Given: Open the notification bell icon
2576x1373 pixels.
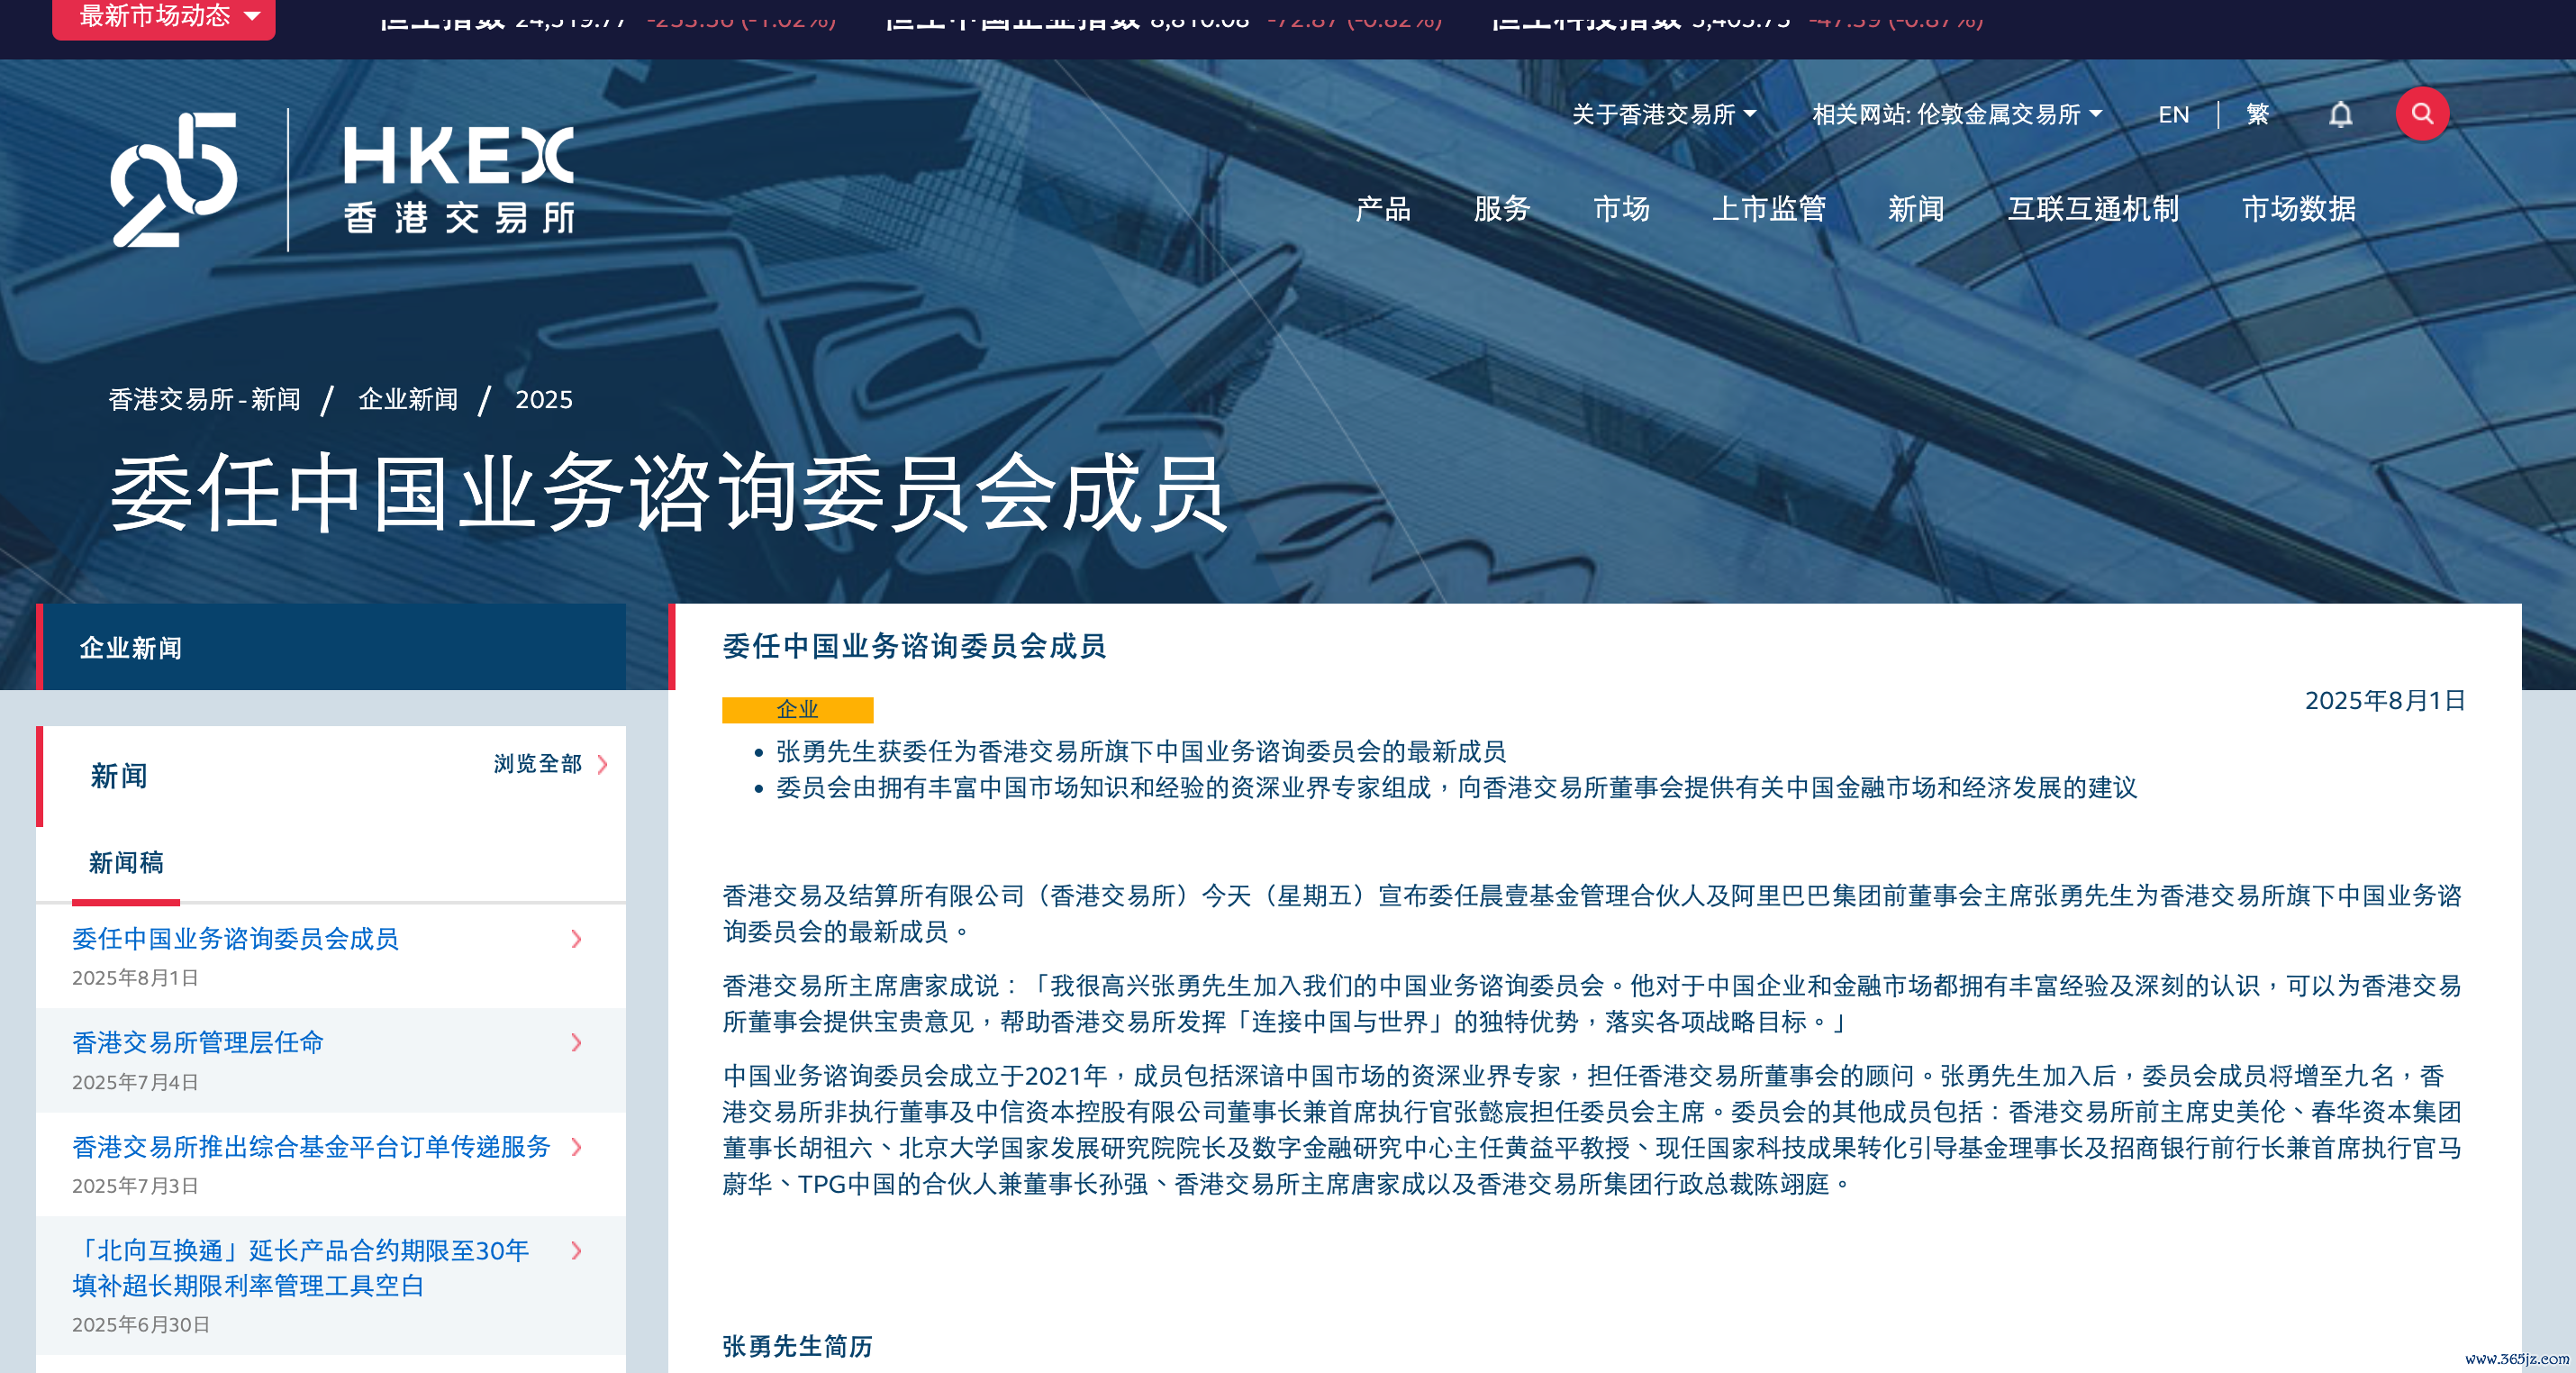Looking at the screenshot, I should [x=2340, y=115].
